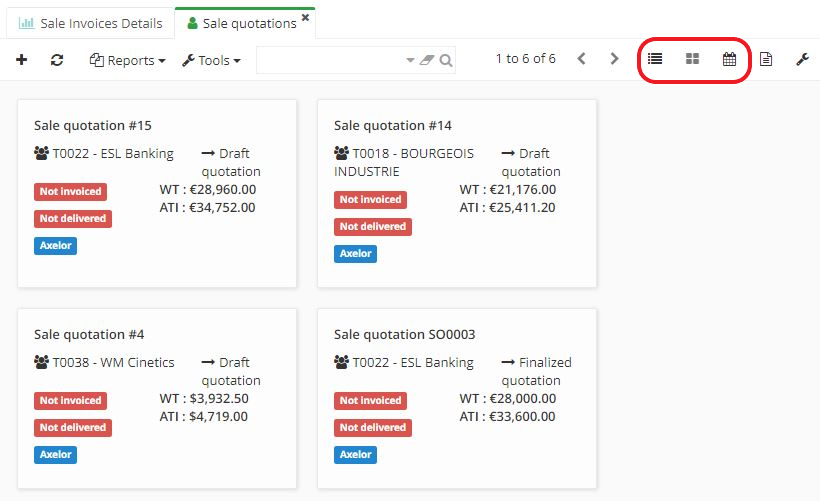Open the Reports dropdown menu
Image resolution: width=820 pixels, height=501 pixels.
(x=128, y=60)
